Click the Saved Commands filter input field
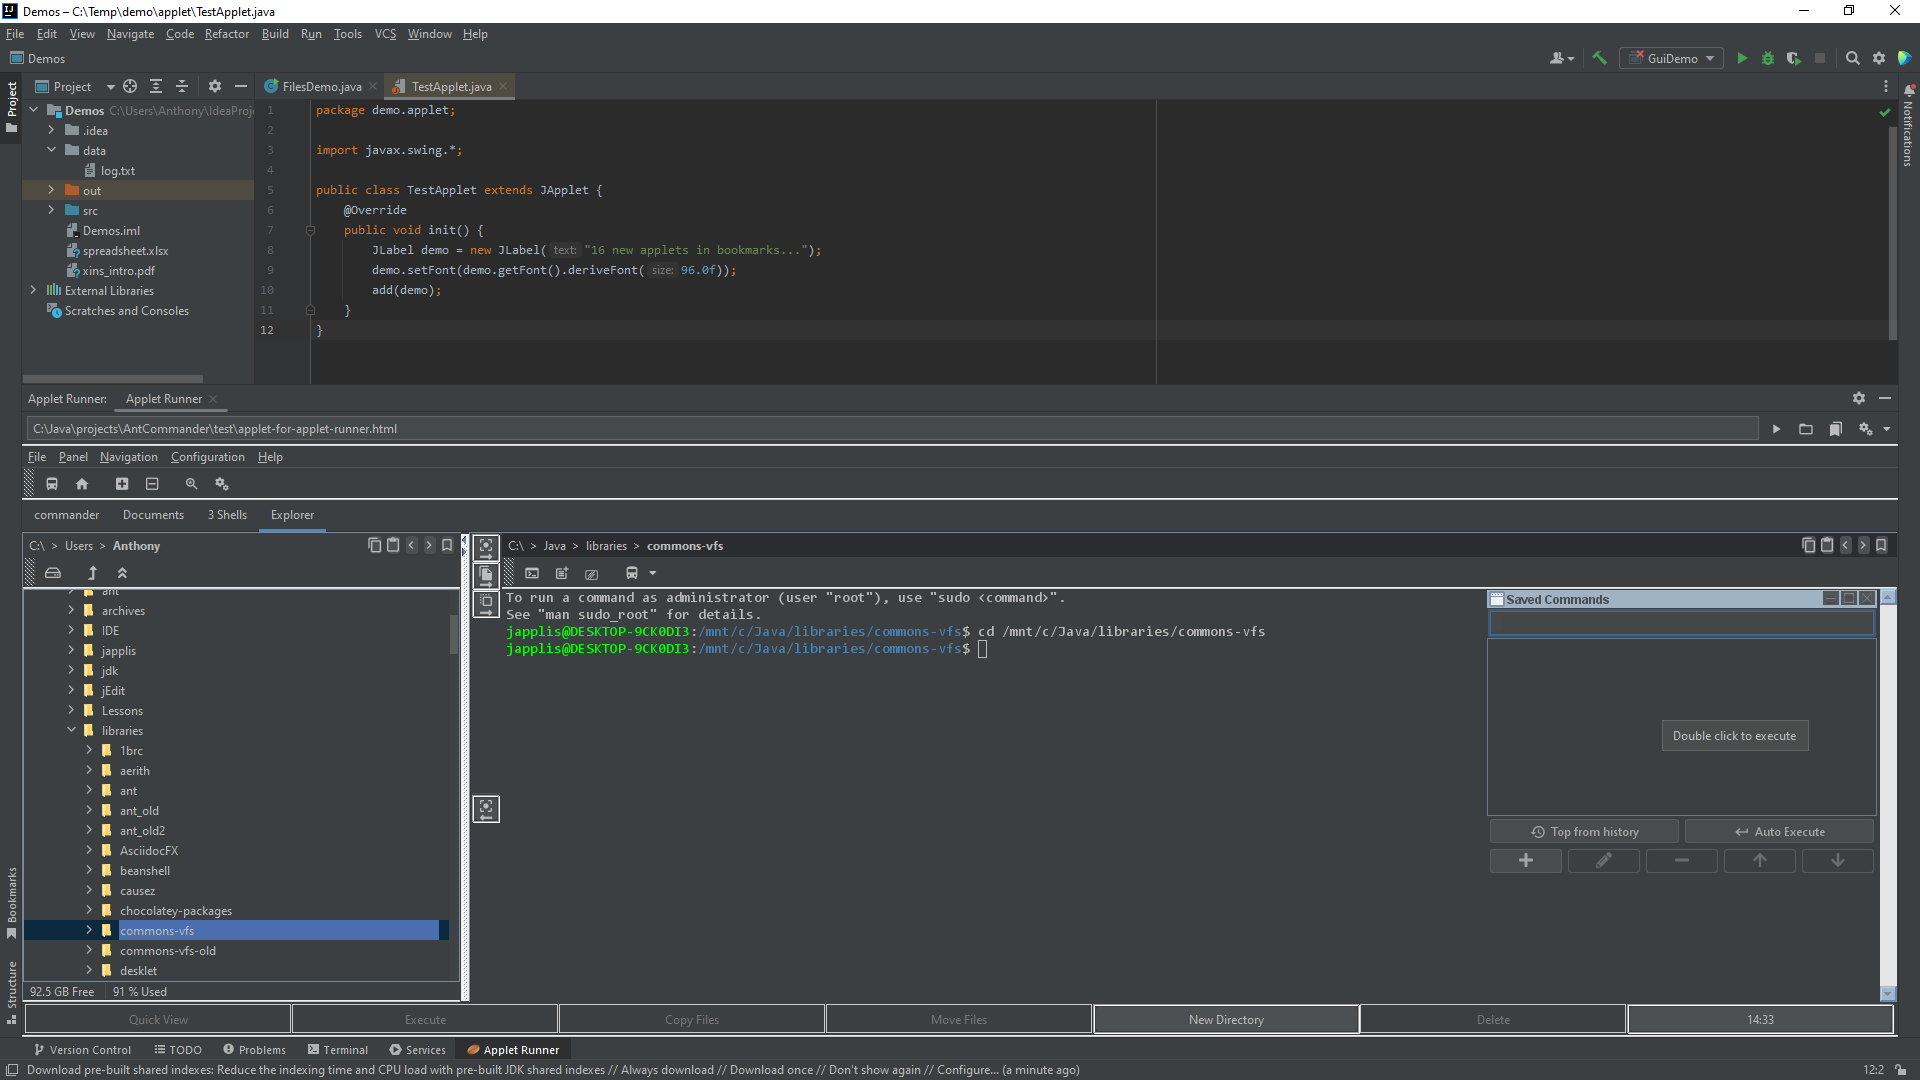This screenshot has width=1920, height=1080. [1680, 623]
